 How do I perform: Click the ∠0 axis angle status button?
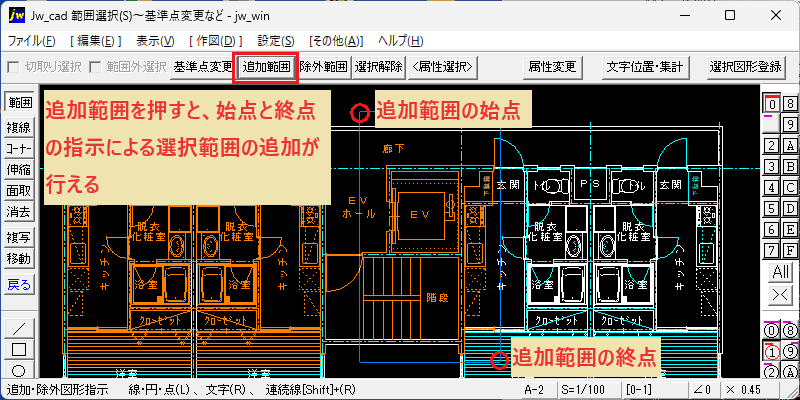coord(704,390)
